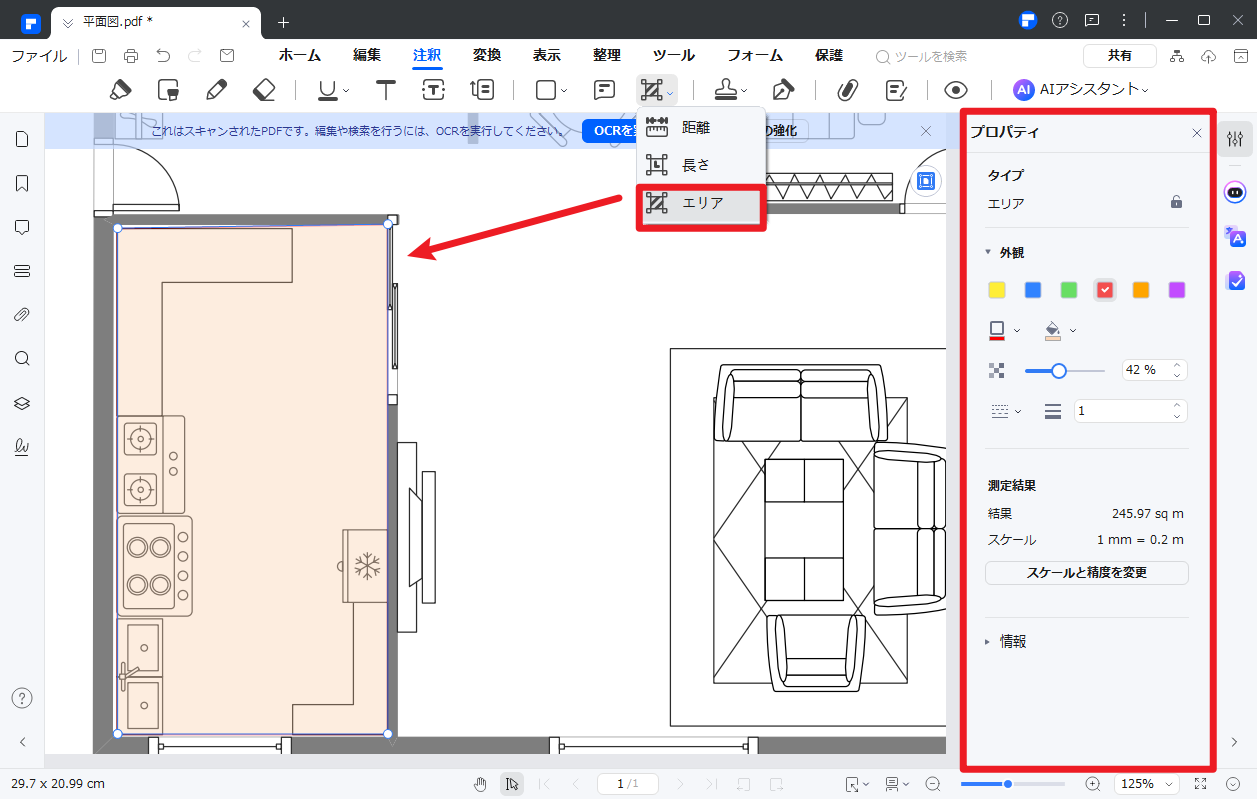
Task: Select the pencil drawing tool
Action: point(216,90)
